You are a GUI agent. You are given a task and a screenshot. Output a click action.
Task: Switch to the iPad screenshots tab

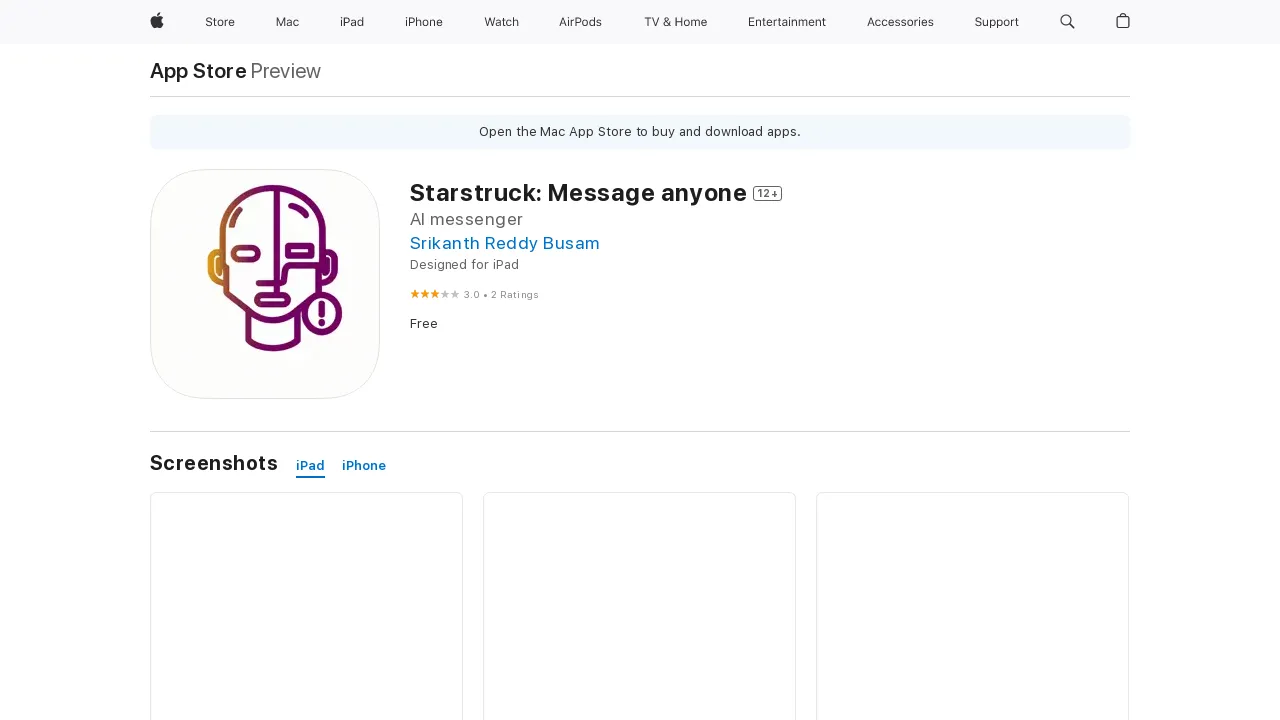point(310,466)
